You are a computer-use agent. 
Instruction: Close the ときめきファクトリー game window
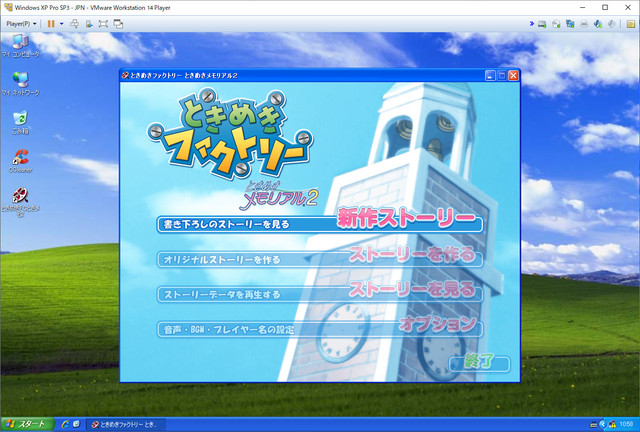(513, 76)
